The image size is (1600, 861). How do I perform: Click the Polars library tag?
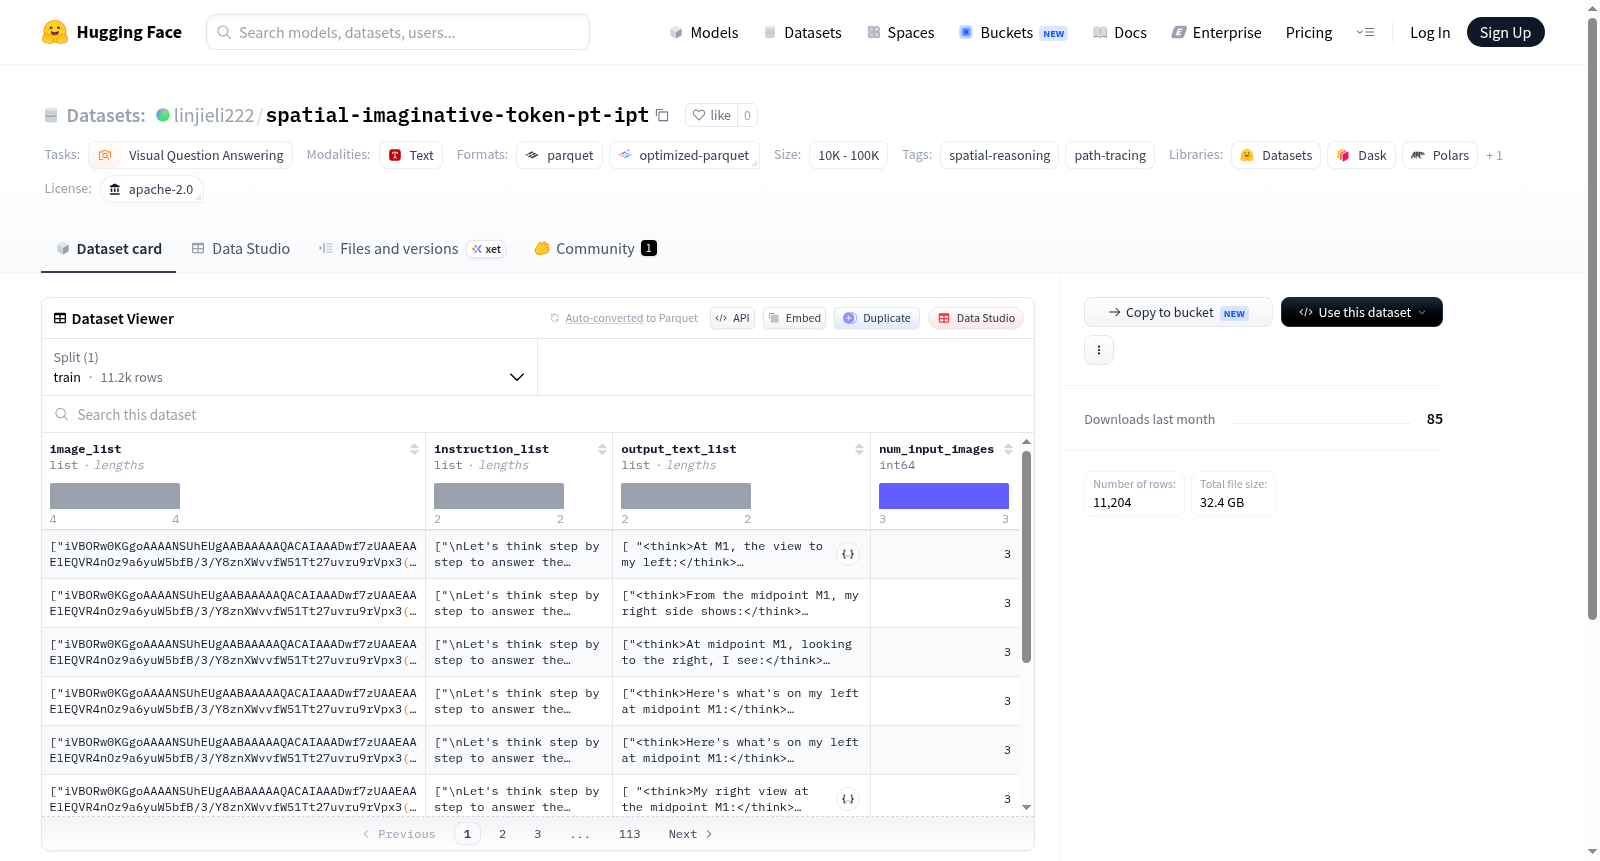1440,155
